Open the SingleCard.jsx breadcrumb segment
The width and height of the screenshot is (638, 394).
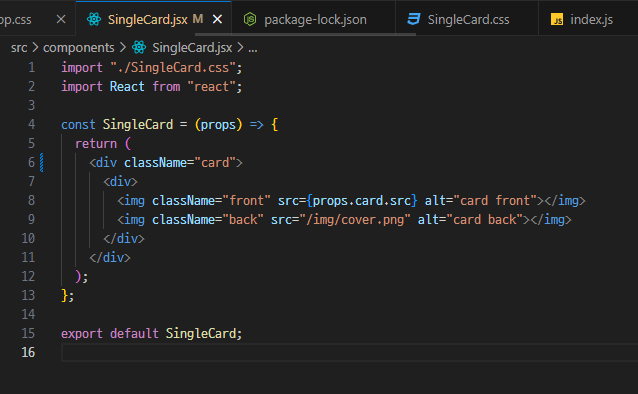(192, 48)
